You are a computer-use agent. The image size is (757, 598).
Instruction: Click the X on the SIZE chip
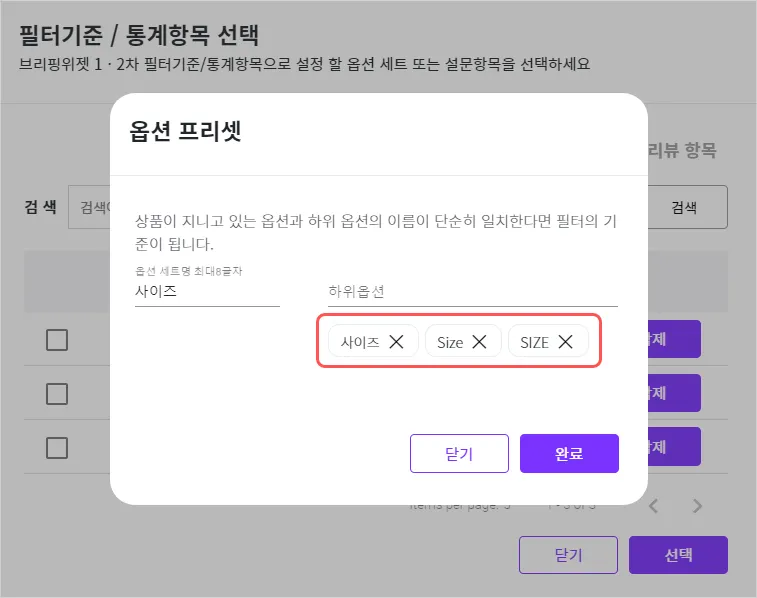565,342
